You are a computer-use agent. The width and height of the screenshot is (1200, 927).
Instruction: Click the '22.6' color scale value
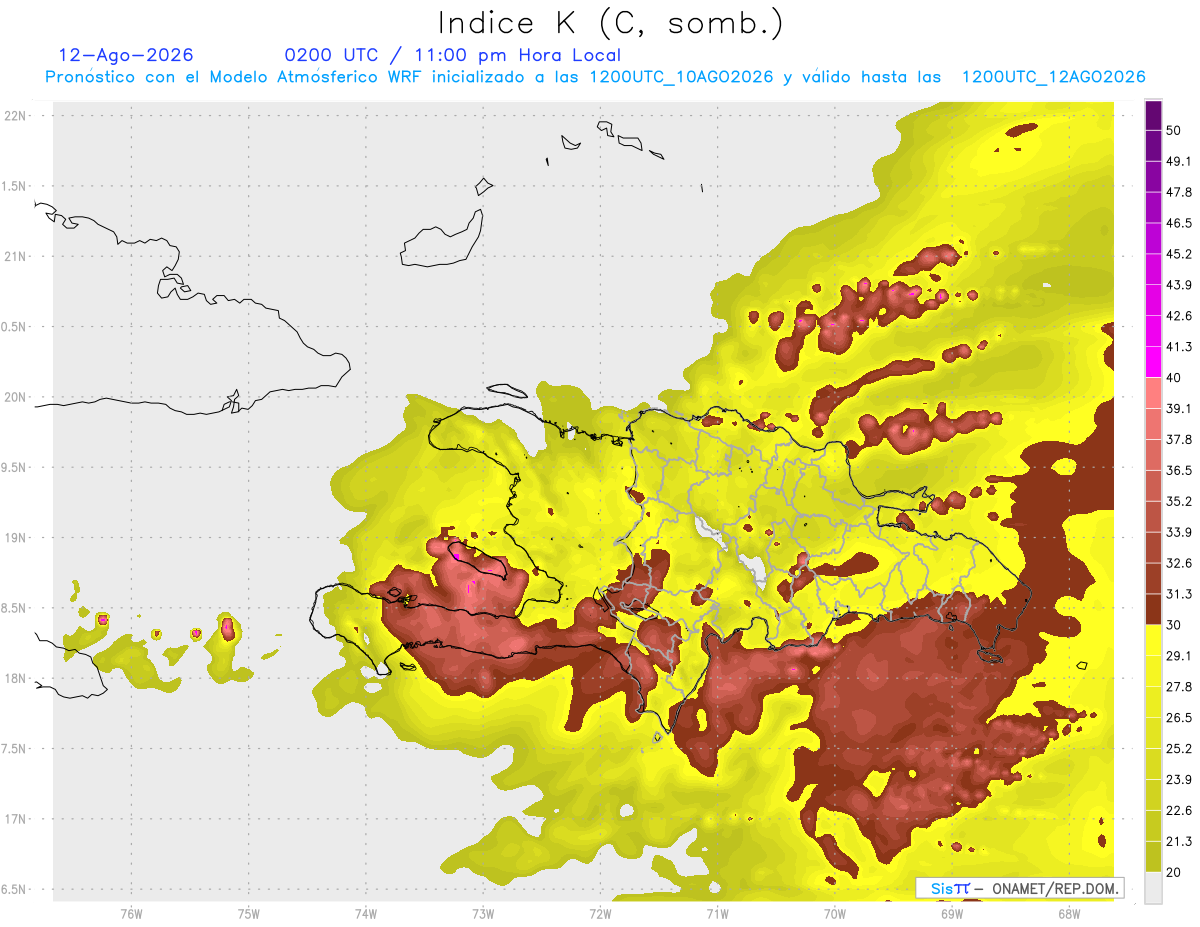click(x=1179, y=810)
